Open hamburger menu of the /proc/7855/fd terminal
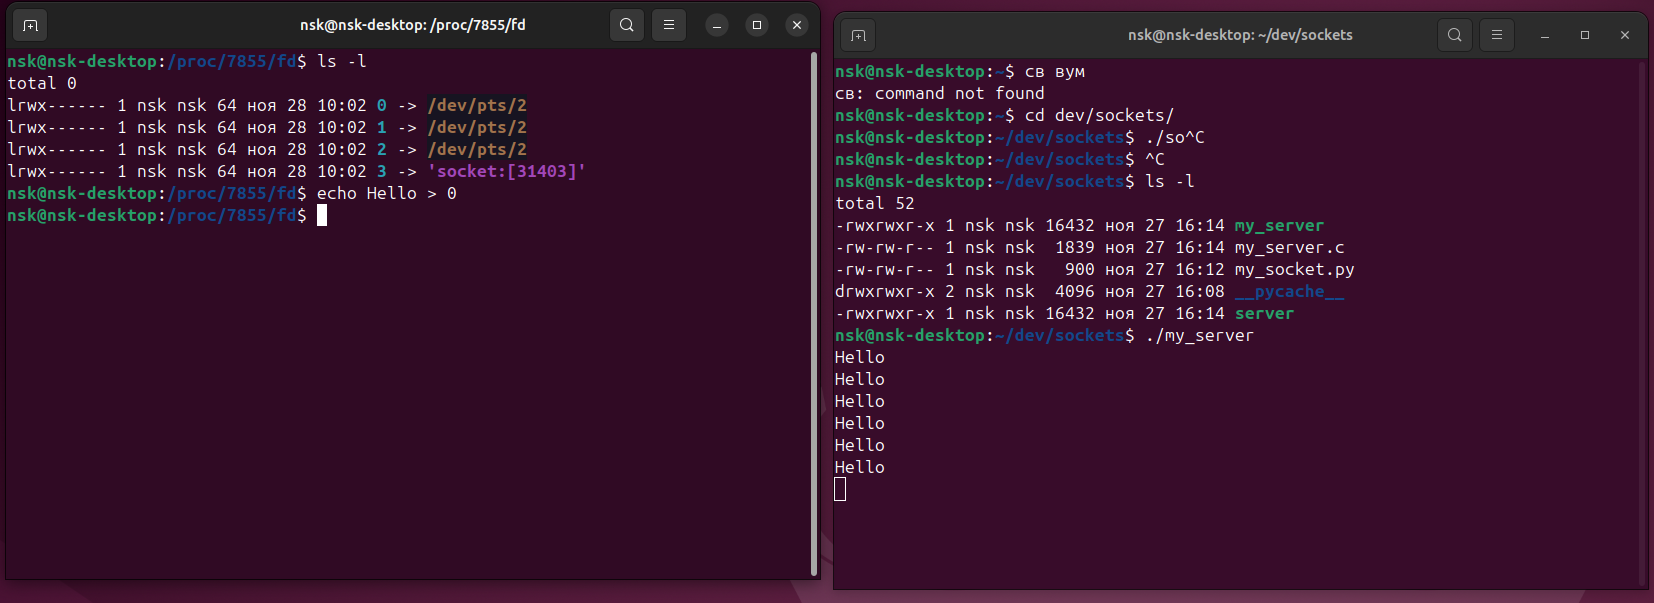 pos(669,25)
